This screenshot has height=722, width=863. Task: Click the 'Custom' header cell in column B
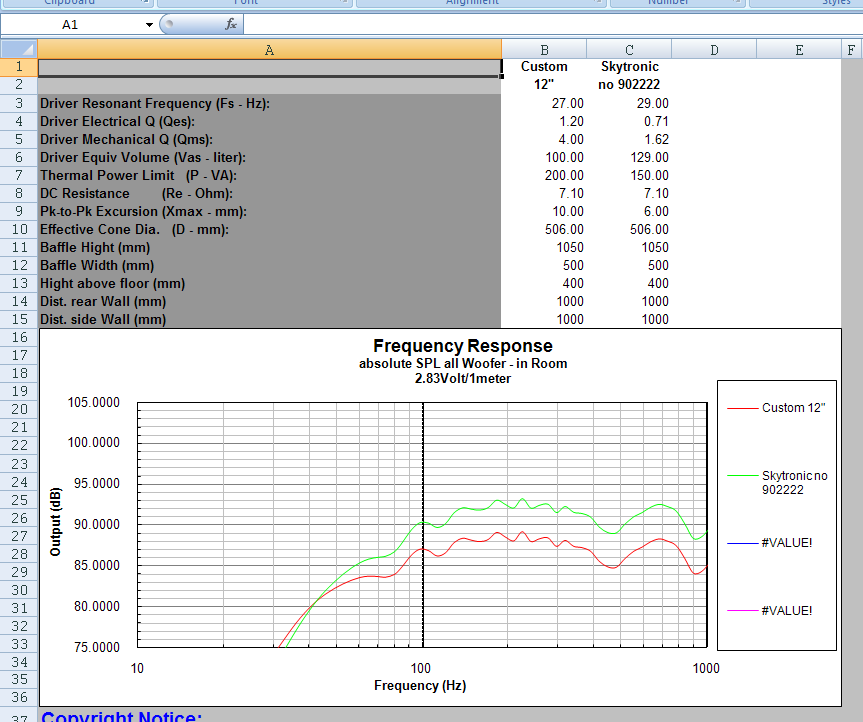click(544, 67)
